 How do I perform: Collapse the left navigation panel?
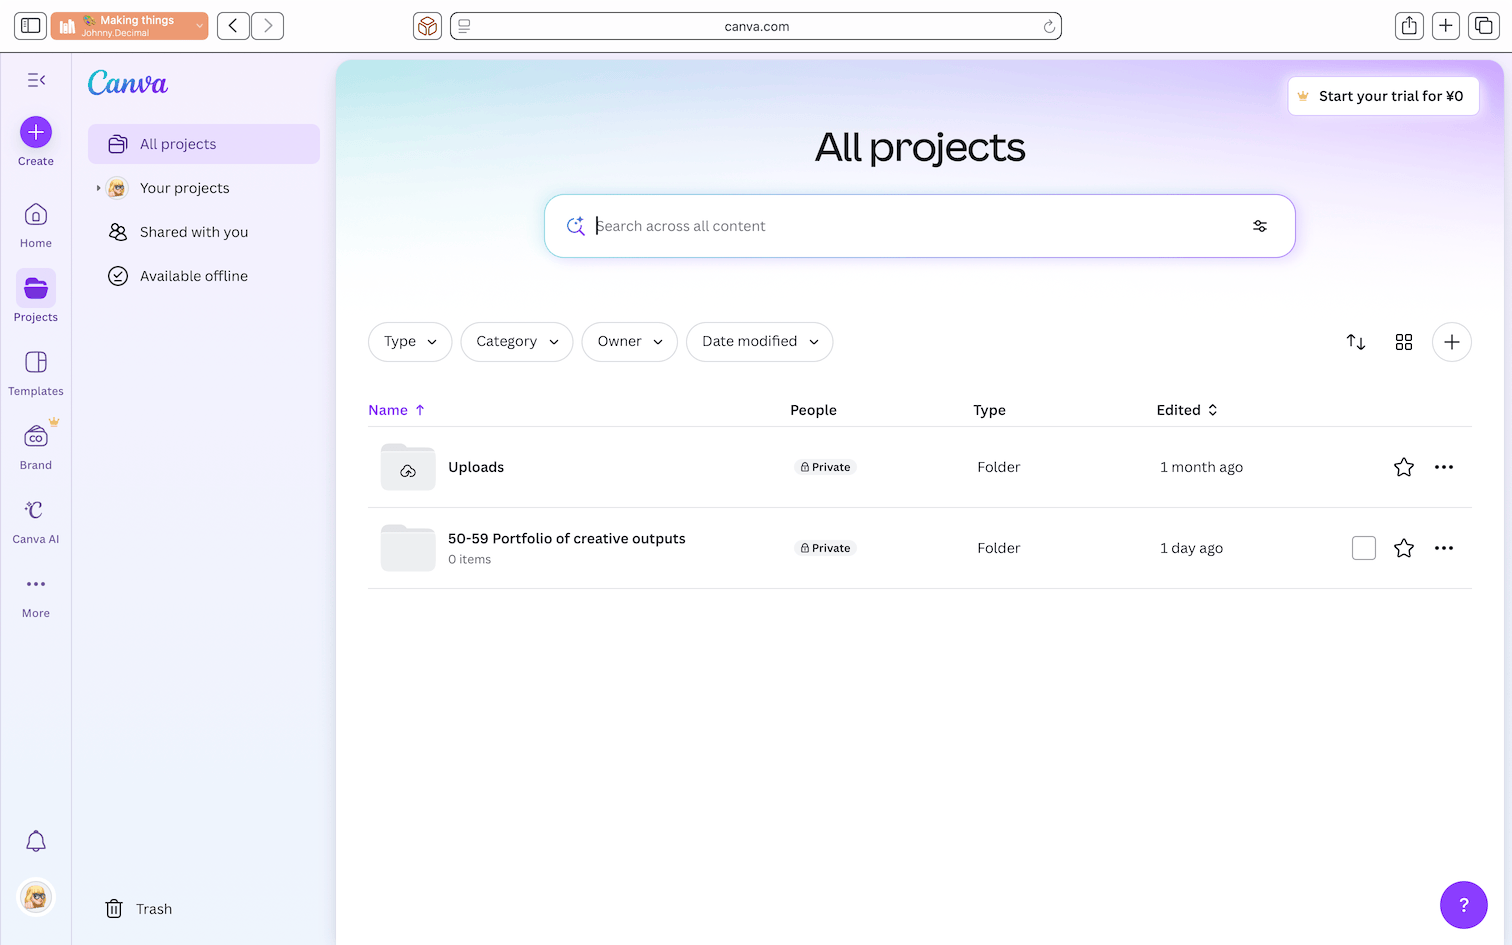click(36, 79)
